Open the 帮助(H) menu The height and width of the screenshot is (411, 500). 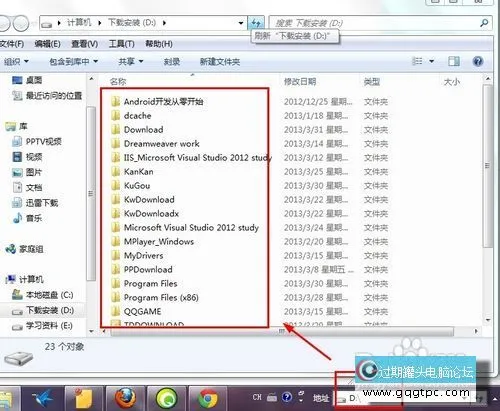click(x=159, y=44)
